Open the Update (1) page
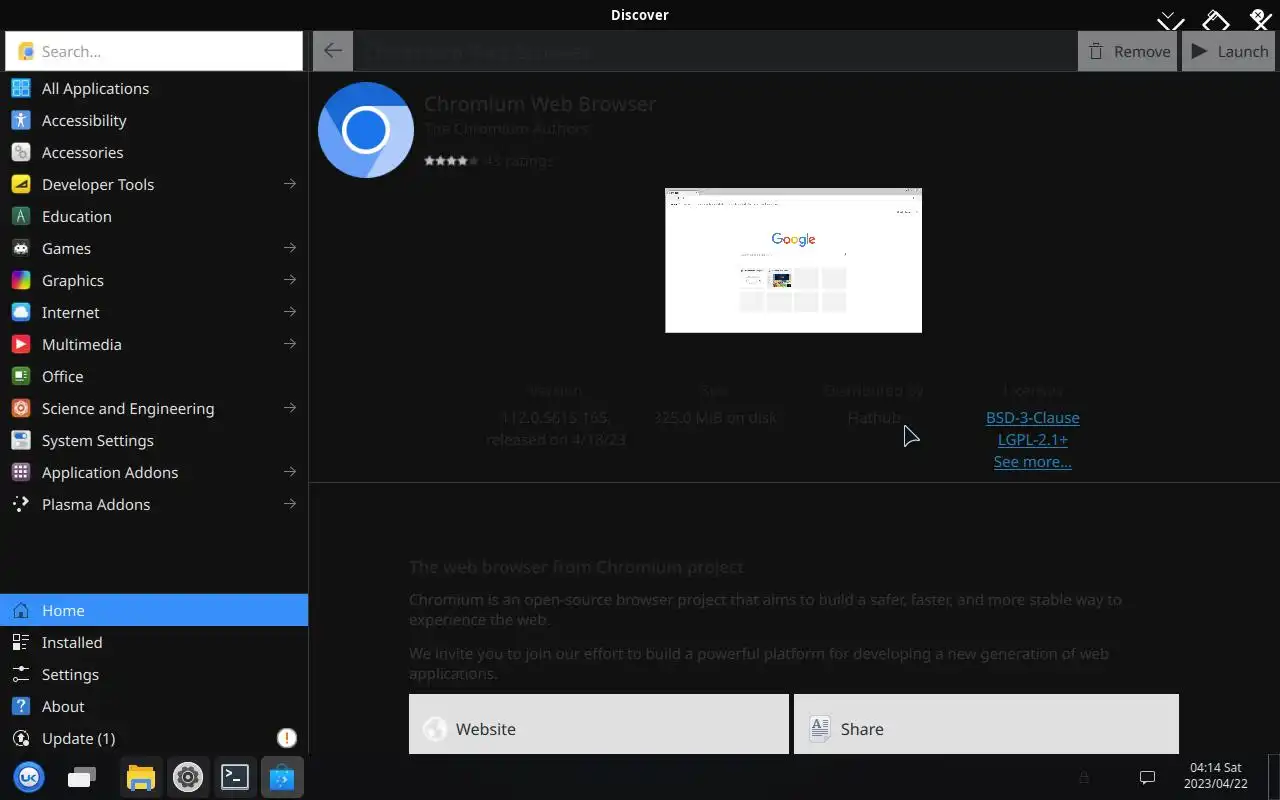The image size is (1280, 800). [x=154, y=738]
